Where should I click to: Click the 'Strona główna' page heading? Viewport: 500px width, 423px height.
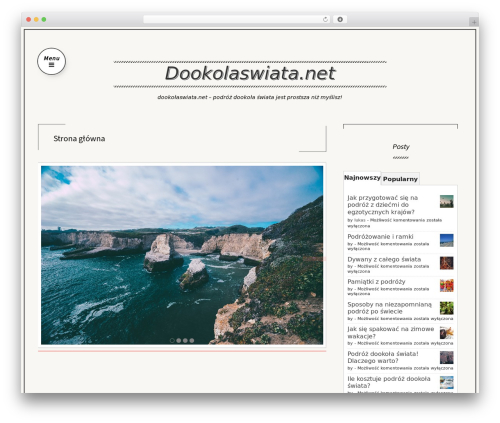(x=79, y=139)
